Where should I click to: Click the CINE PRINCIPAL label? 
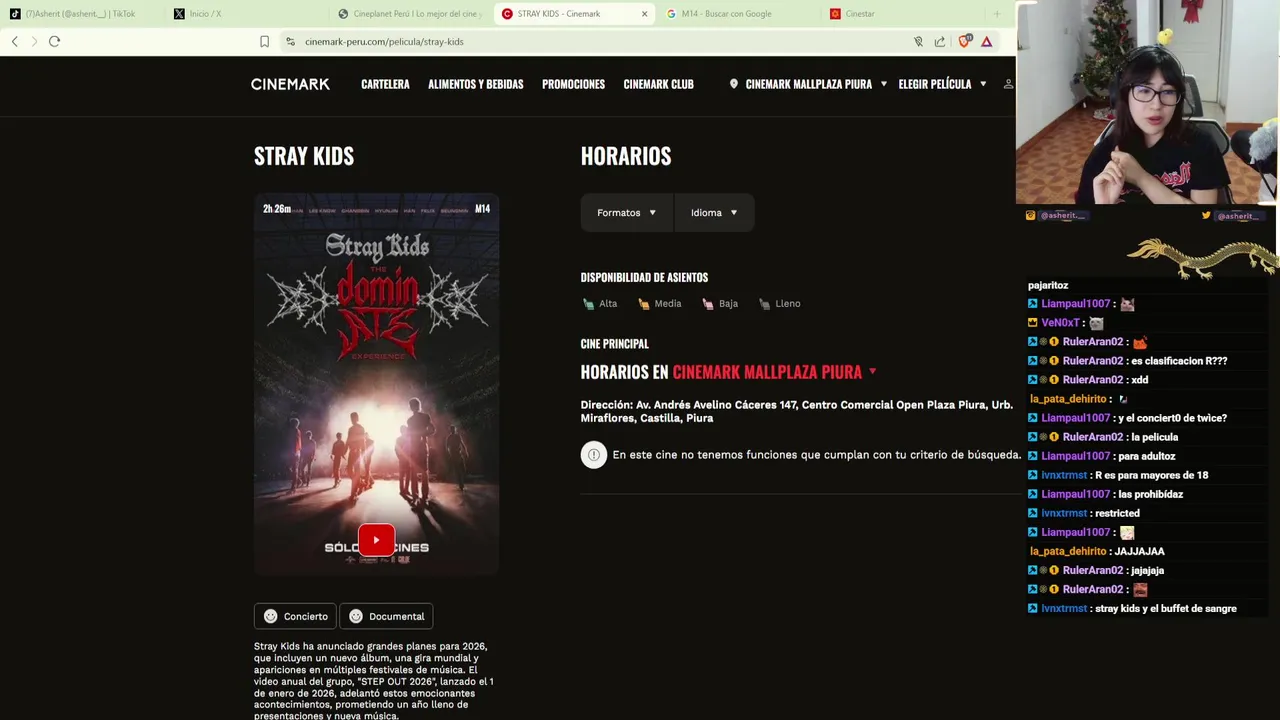(615, 344)
